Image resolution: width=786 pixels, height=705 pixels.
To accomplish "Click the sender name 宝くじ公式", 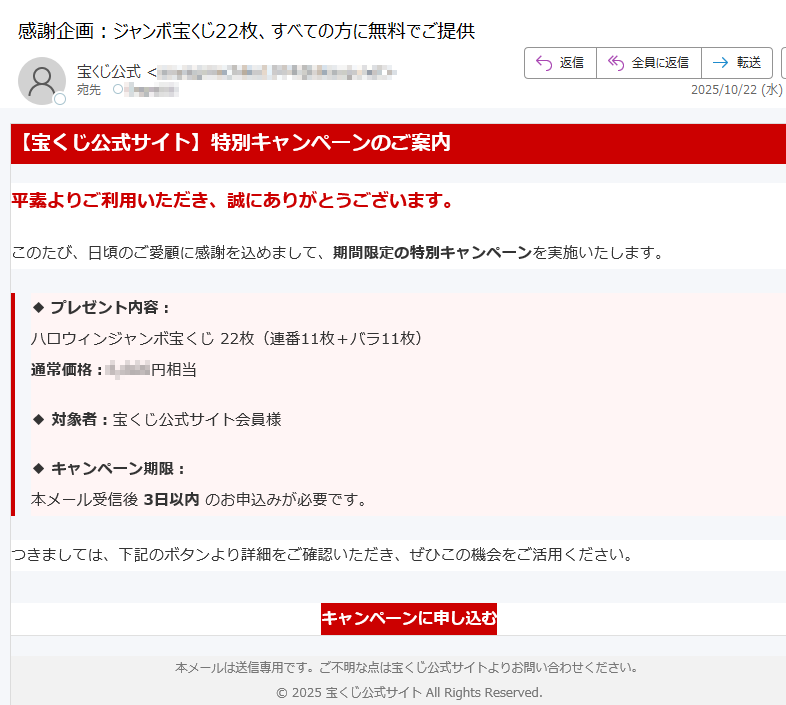I will pos(109,72).
